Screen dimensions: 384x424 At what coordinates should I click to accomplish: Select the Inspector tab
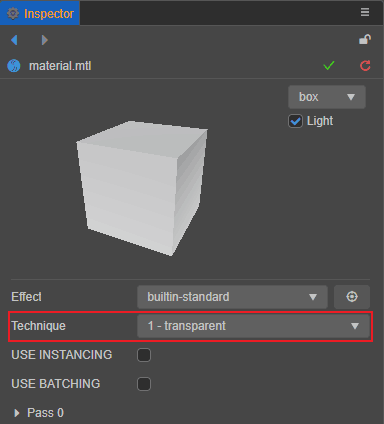(x=40, y=13)
